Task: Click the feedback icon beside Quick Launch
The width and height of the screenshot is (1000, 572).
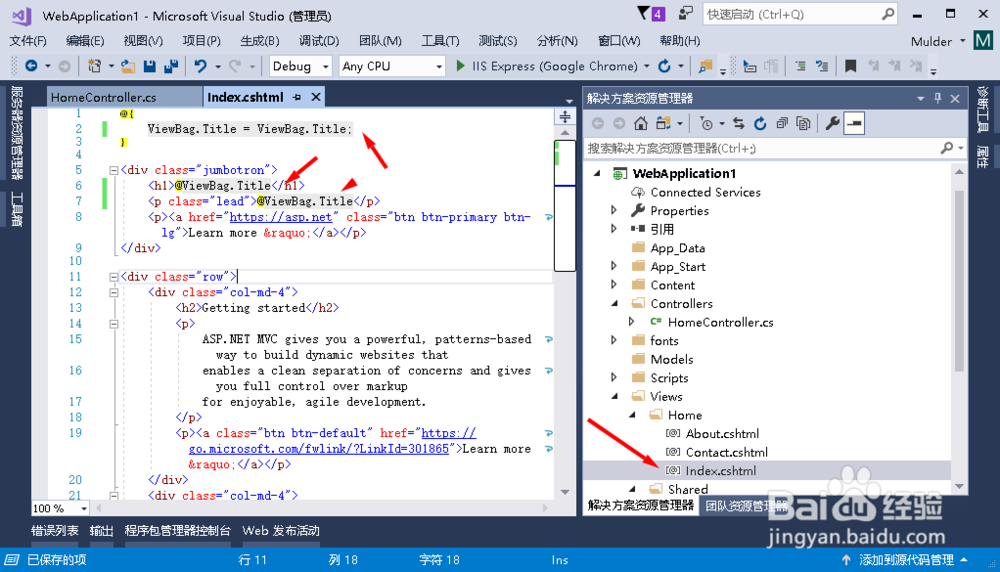Action: pos(686,13)
